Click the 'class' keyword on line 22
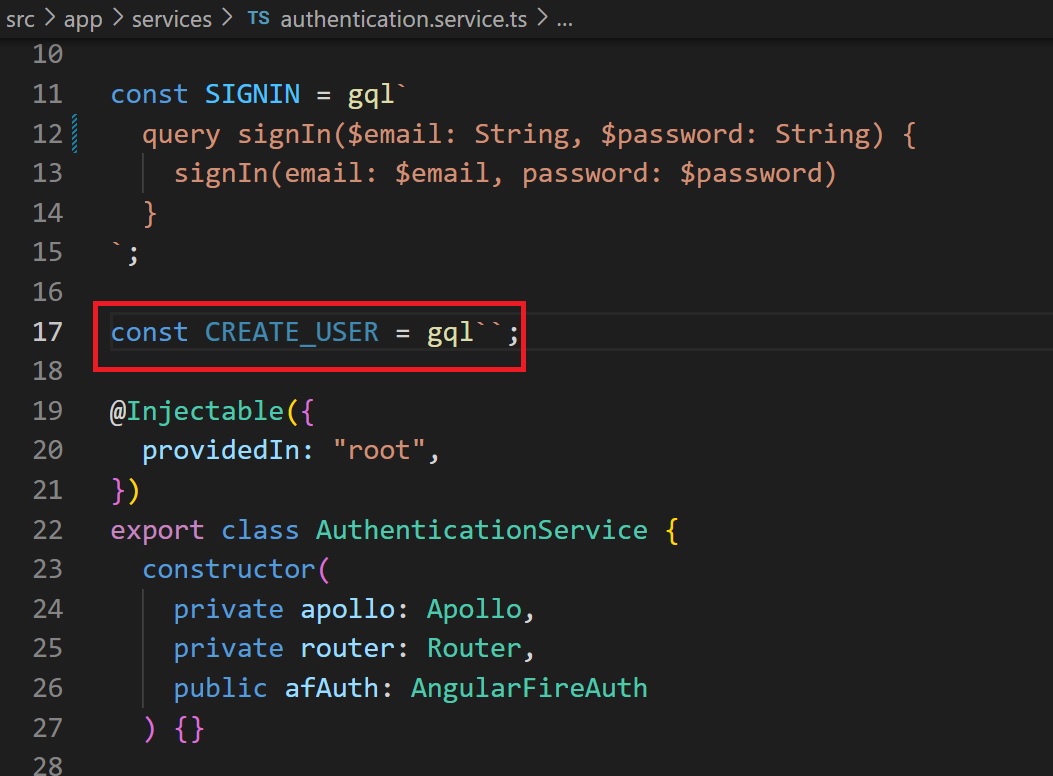1053x776 pixels. [260, 530]
